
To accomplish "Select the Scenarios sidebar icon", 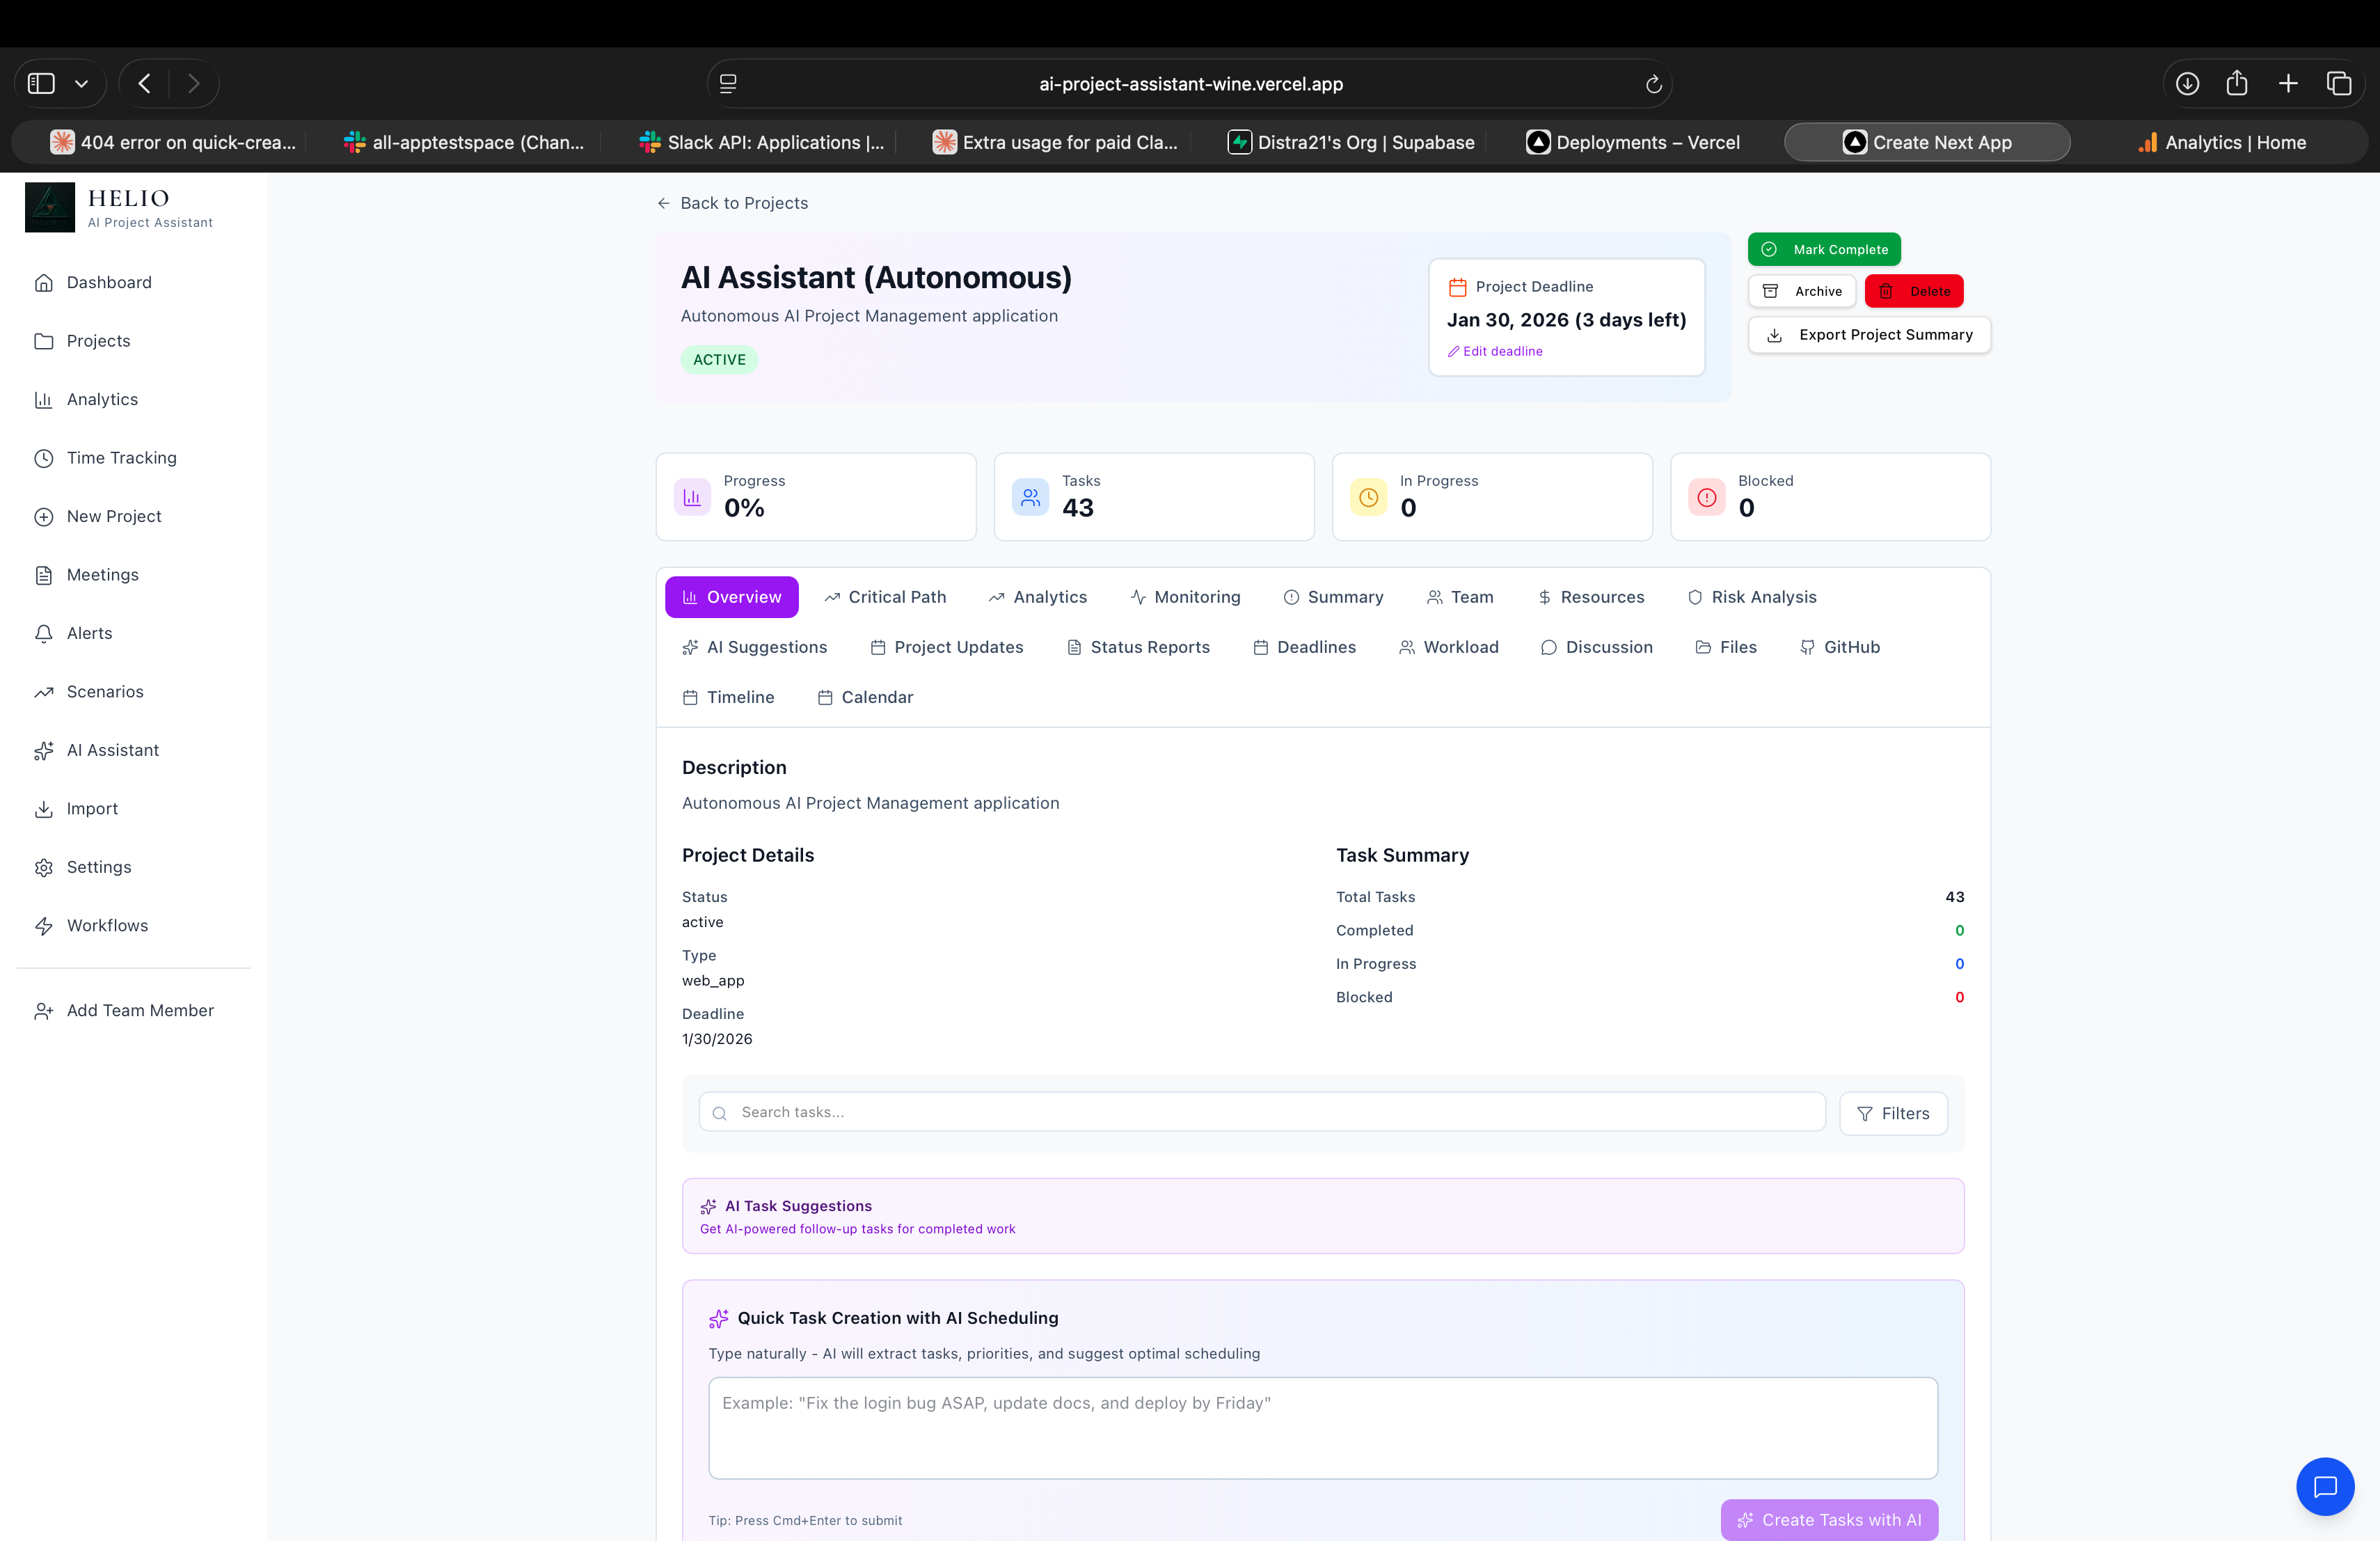I will click(44, 691).
